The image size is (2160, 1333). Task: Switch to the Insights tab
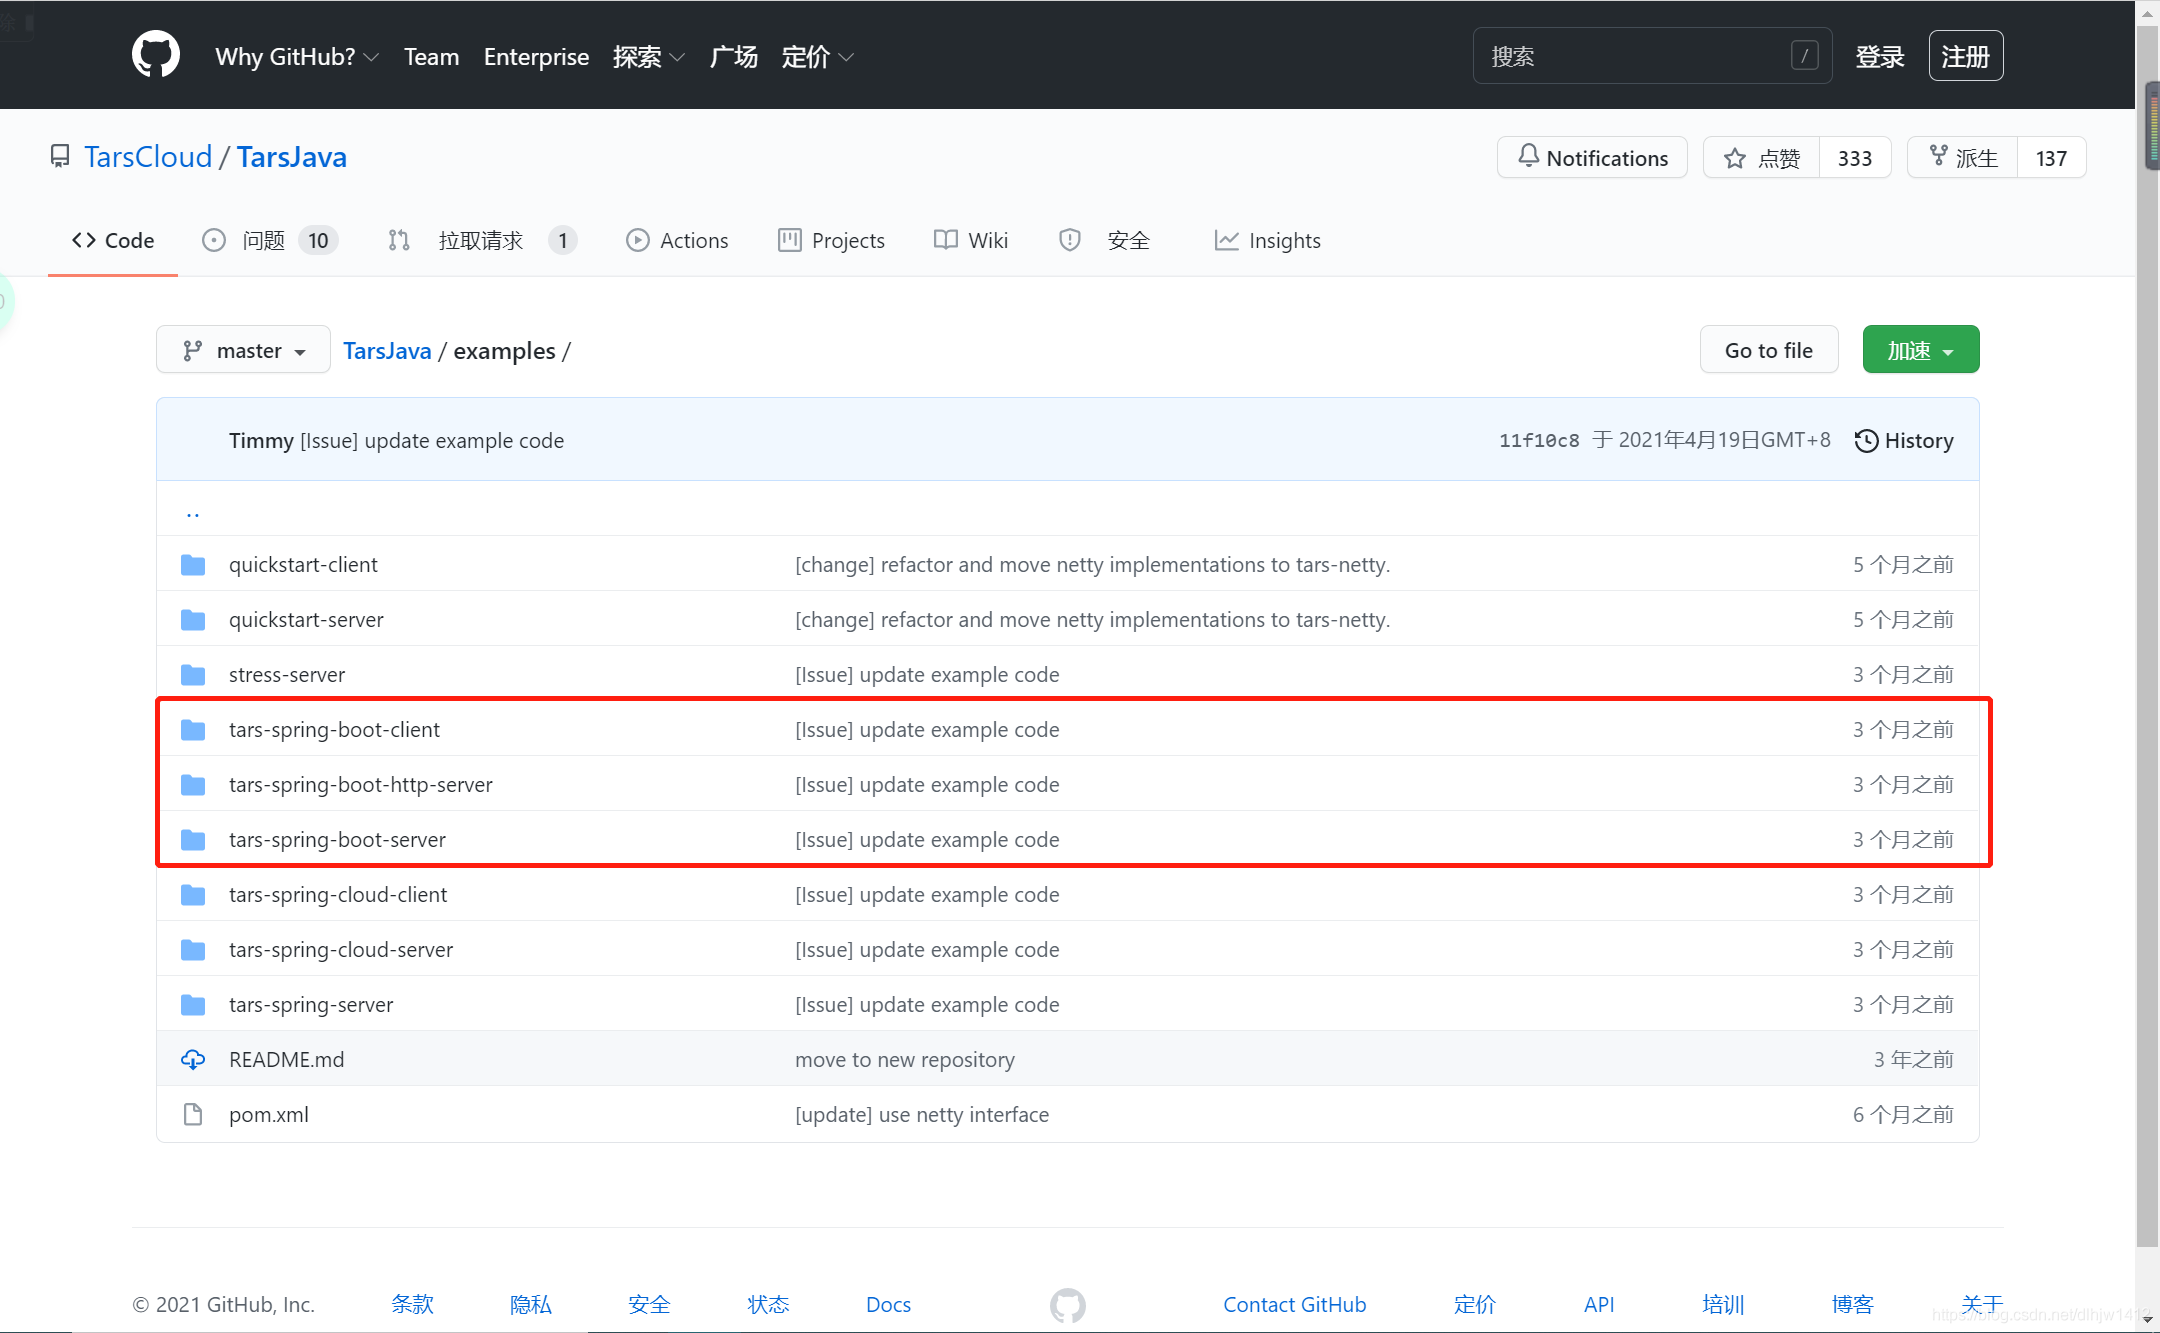click(1267, 240)
